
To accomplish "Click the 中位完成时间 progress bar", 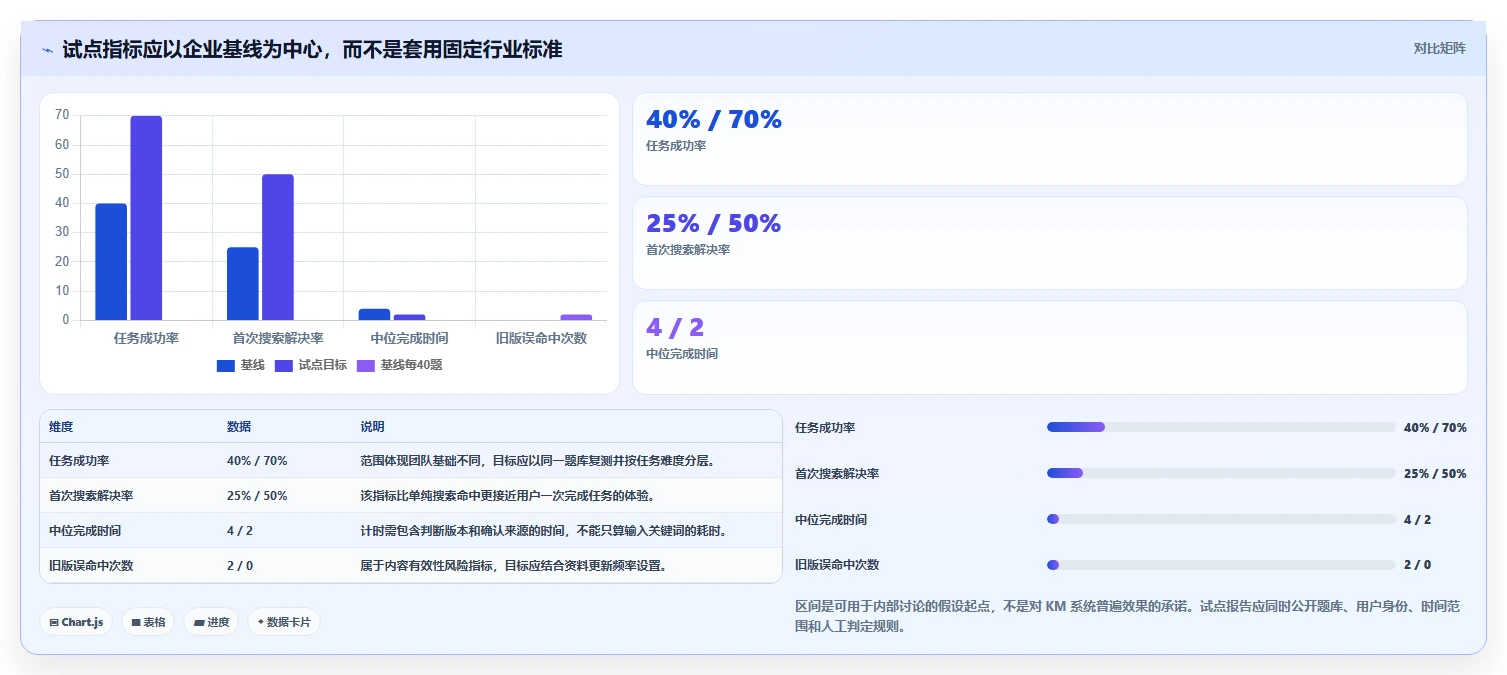I will tap(1221, 519).
